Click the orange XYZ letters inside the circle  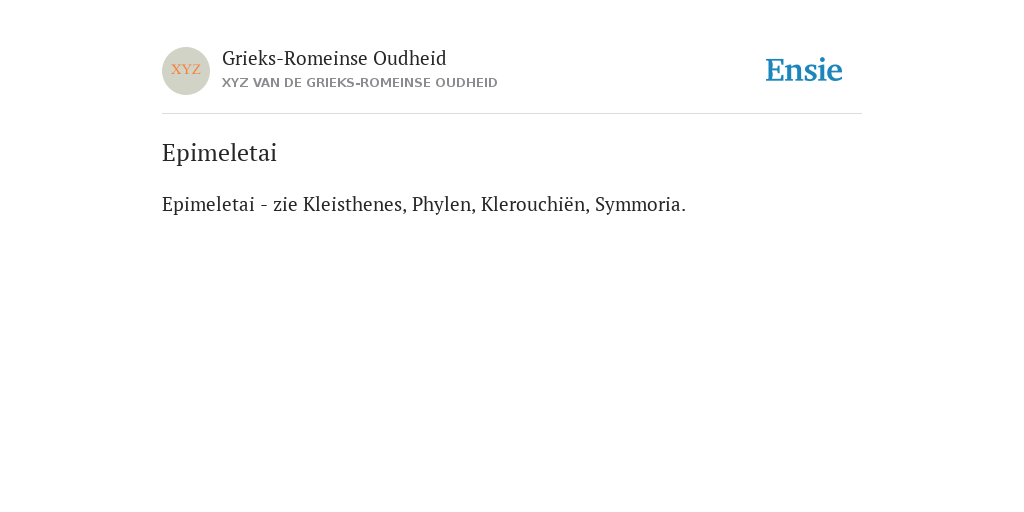click(x=186, y=69)
